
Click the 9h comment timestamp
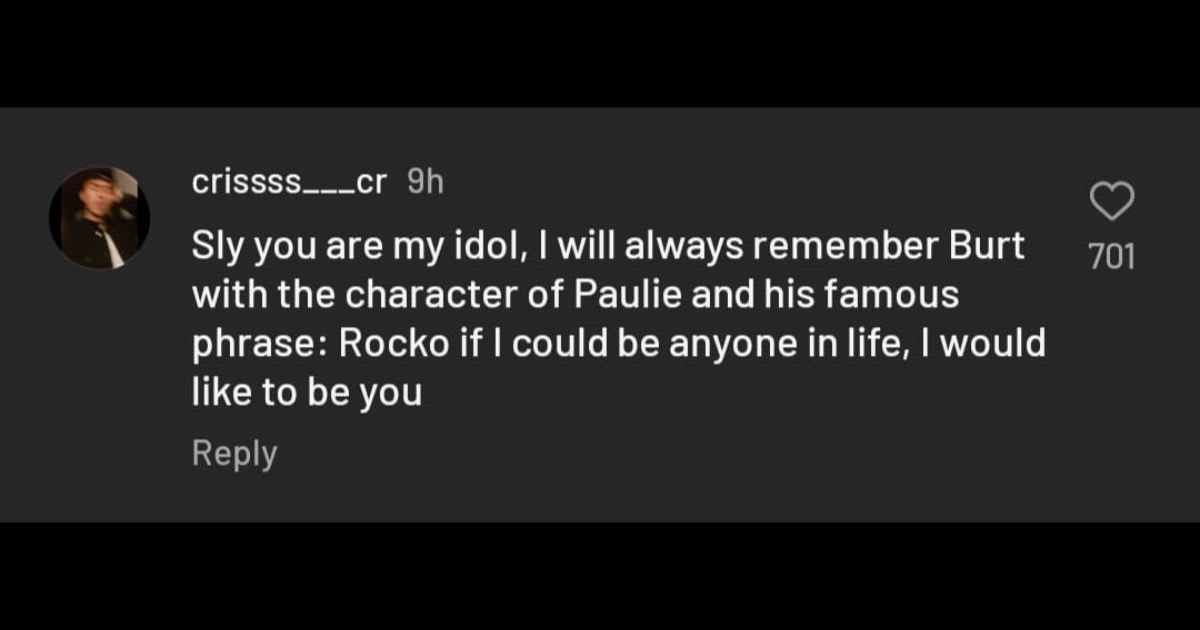coord(426,183)
